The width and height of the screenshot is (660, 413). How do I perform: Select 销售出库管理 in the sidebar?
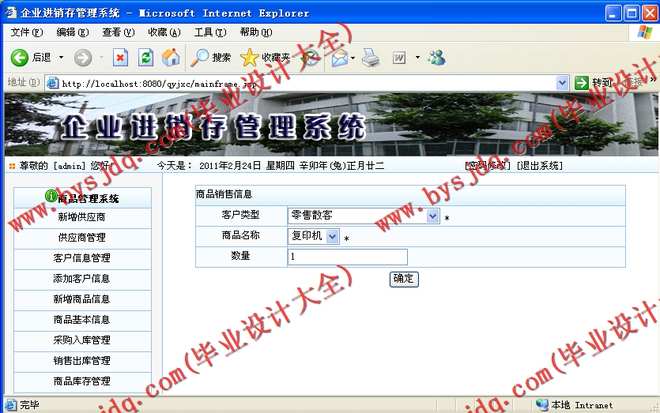pyautogui.click(x=81, y=361)
